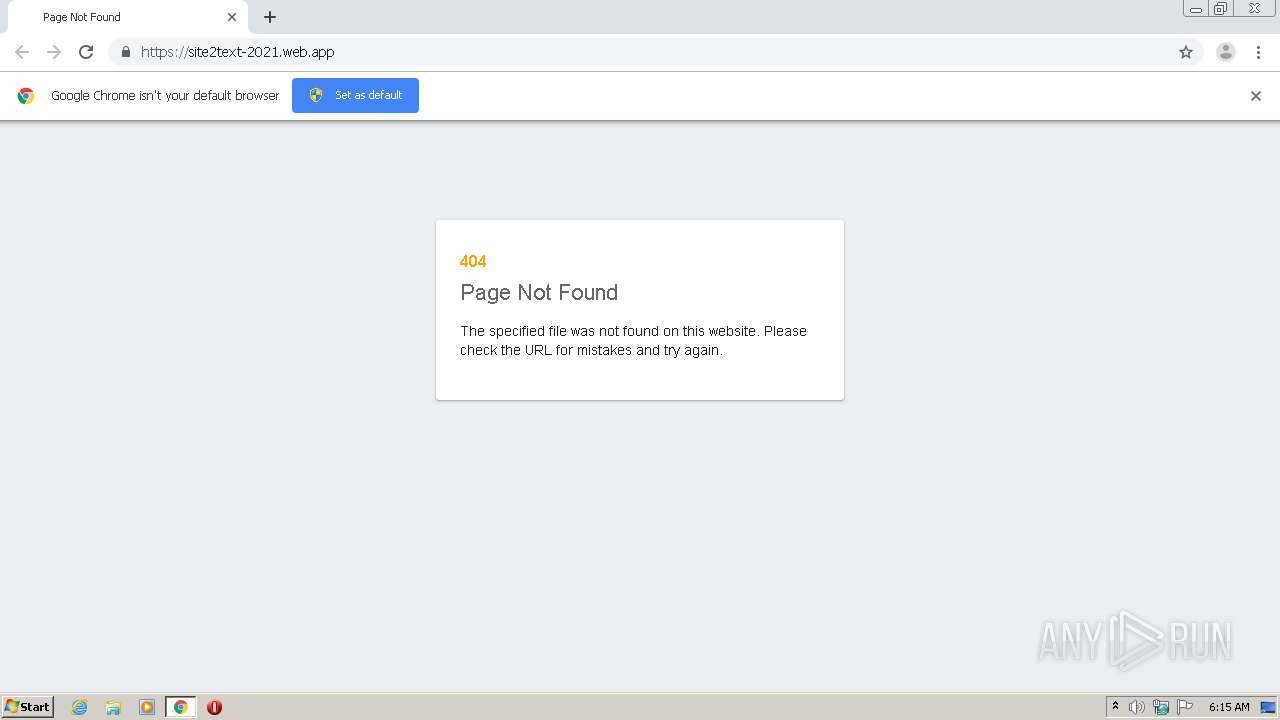Screen dimensions: 1280x720
Task: Reload the current page
Action: (x=86, y=52)
